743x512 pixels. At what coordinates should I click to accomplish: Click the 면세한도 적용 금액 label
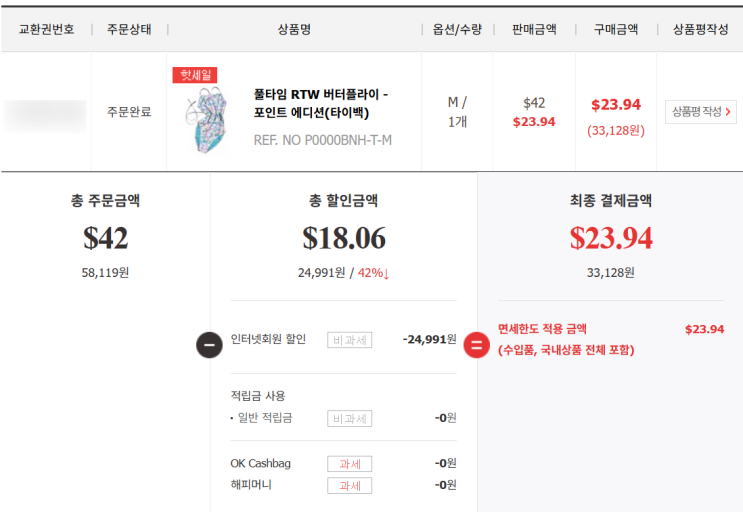(x=542, y=329)
